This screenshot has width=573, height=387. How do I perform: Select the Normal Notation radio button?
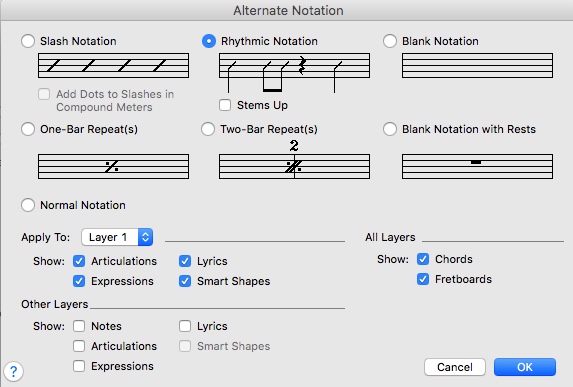click(x=28, y=205)
